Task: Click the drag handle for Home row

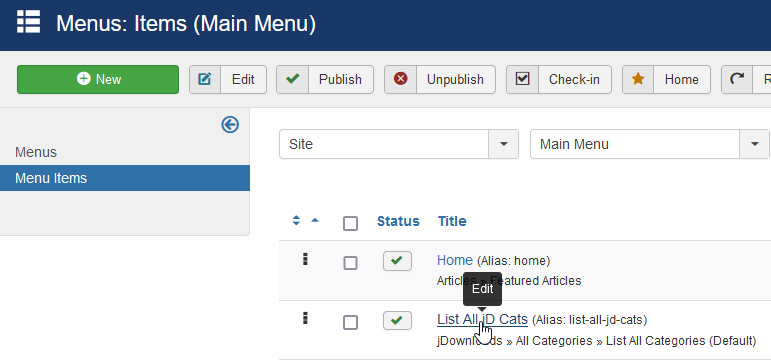Action: [305, 259]
